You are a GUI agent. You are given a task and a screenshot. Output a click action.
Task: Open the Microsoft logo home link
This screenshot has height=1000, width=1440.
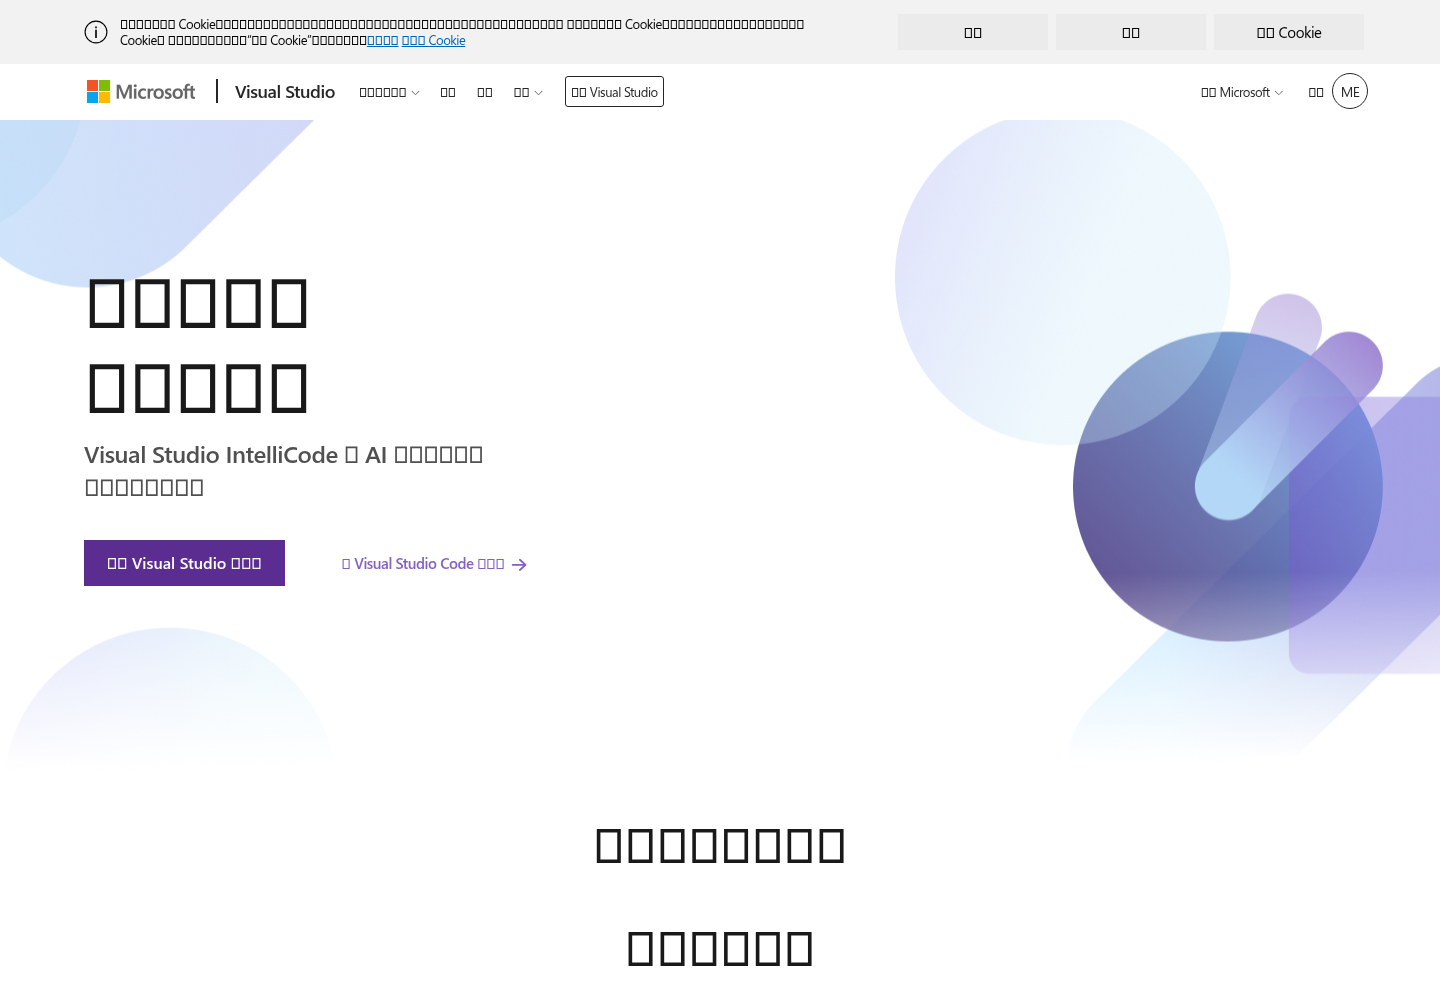[x=141, y=92]
